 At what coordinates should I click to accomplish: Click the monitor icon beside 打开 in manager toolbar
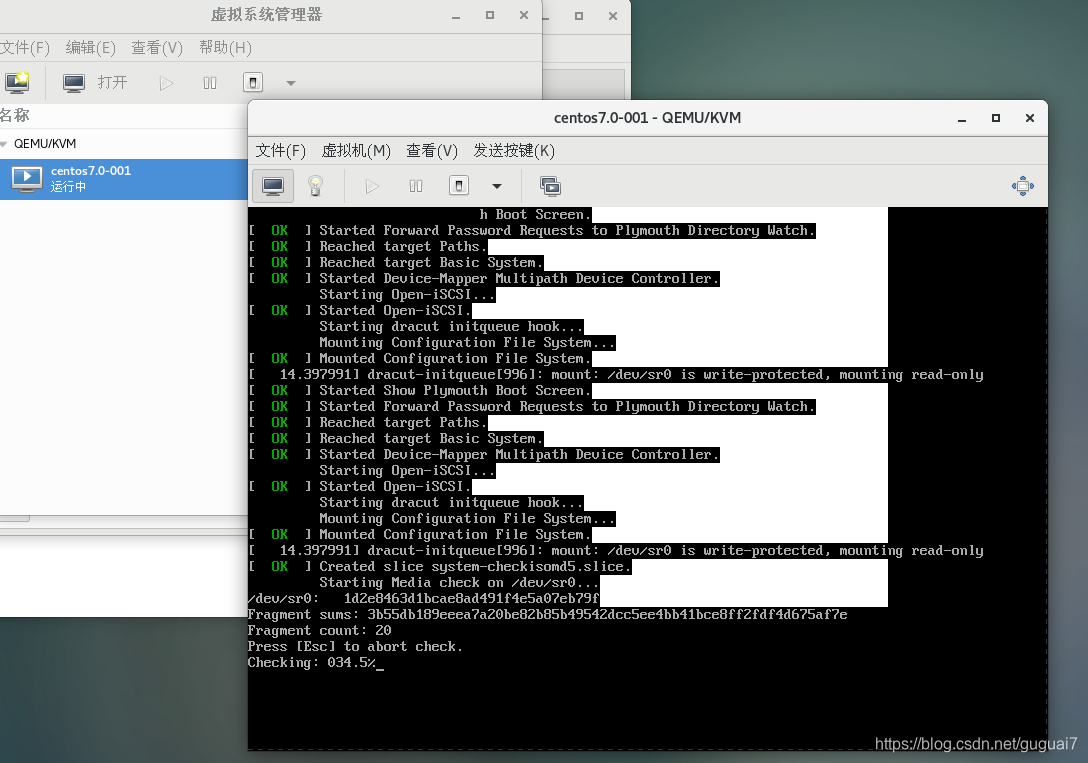[x=74, y=83]
